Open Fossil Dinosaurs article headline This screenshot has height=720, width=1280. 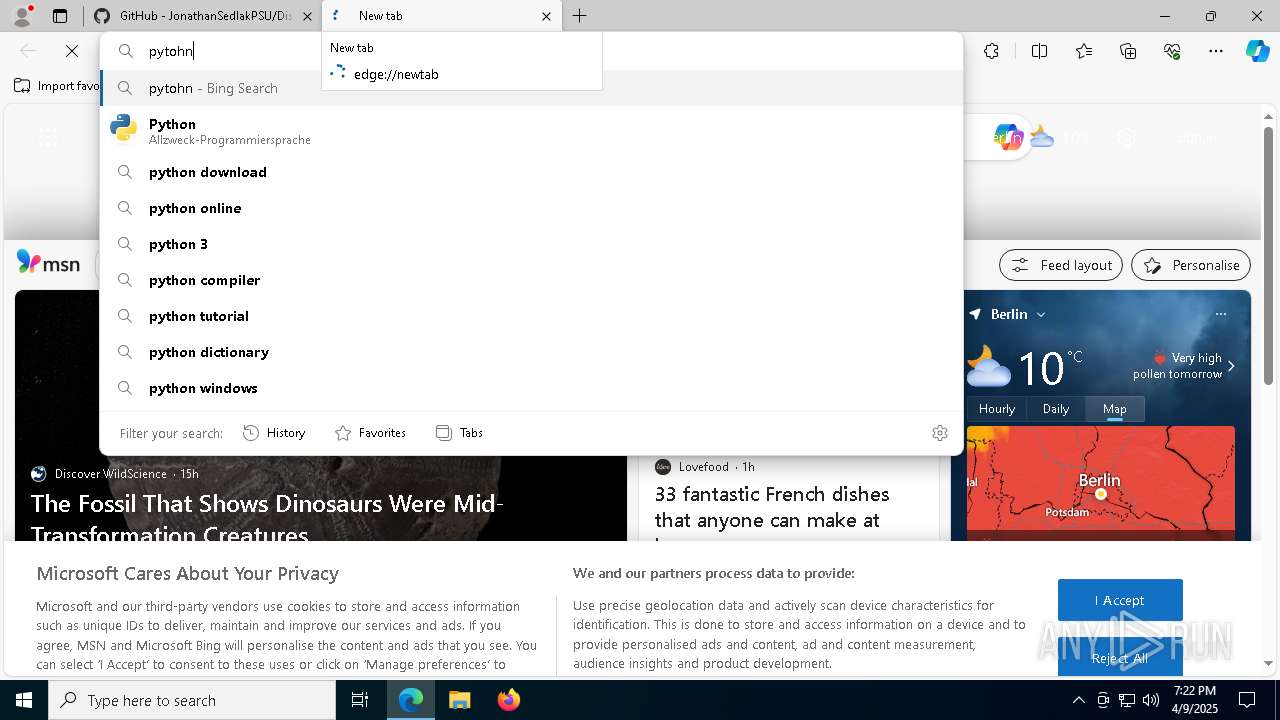coord(267,518)
